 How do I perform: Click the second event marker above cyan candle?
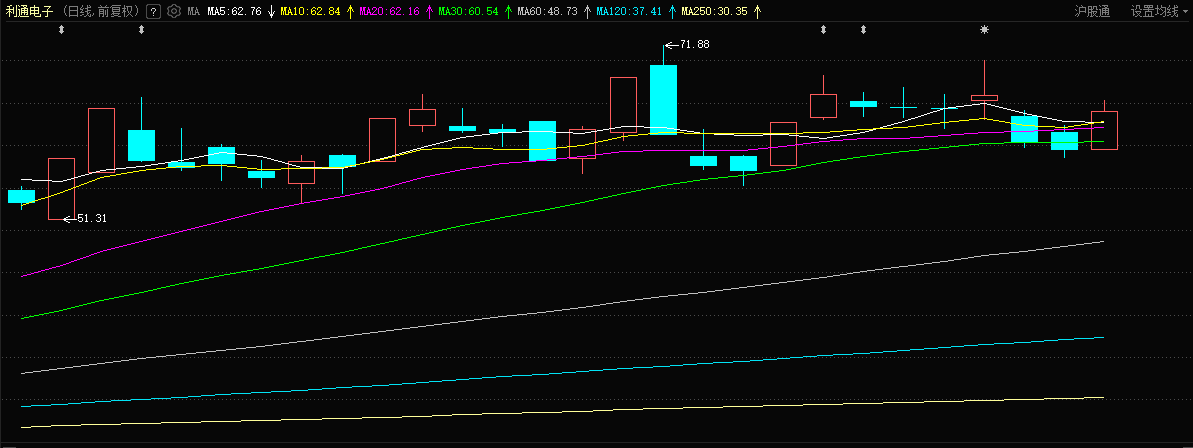[x=141, y=30]
